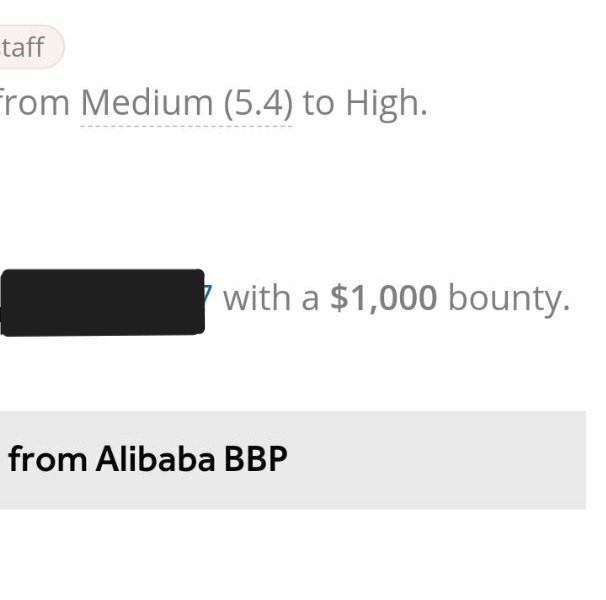606x600 pixels.
Task: Click the from Alibaba BBP heading
Action: (x=148, y=459)
